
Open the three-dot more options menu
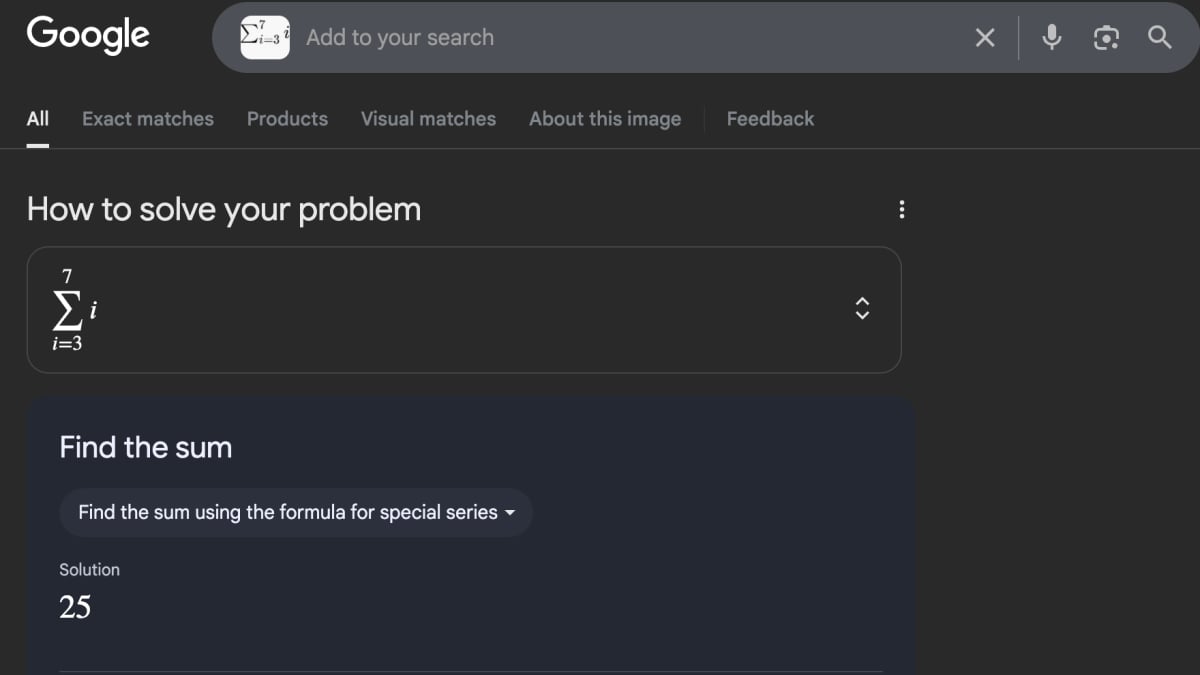pos(902,210)
